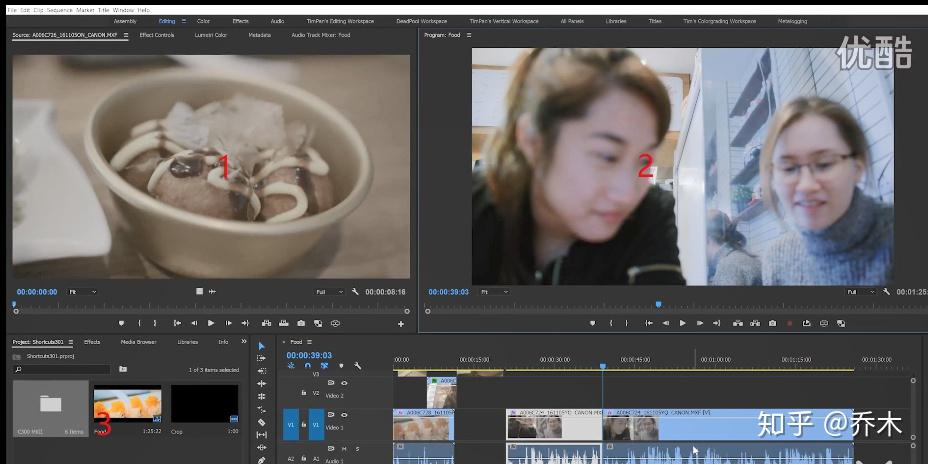Image resolution: width=928 pixels, height=464 pixels.
Task: Open the Sequence menu
Action: (59, 10)
